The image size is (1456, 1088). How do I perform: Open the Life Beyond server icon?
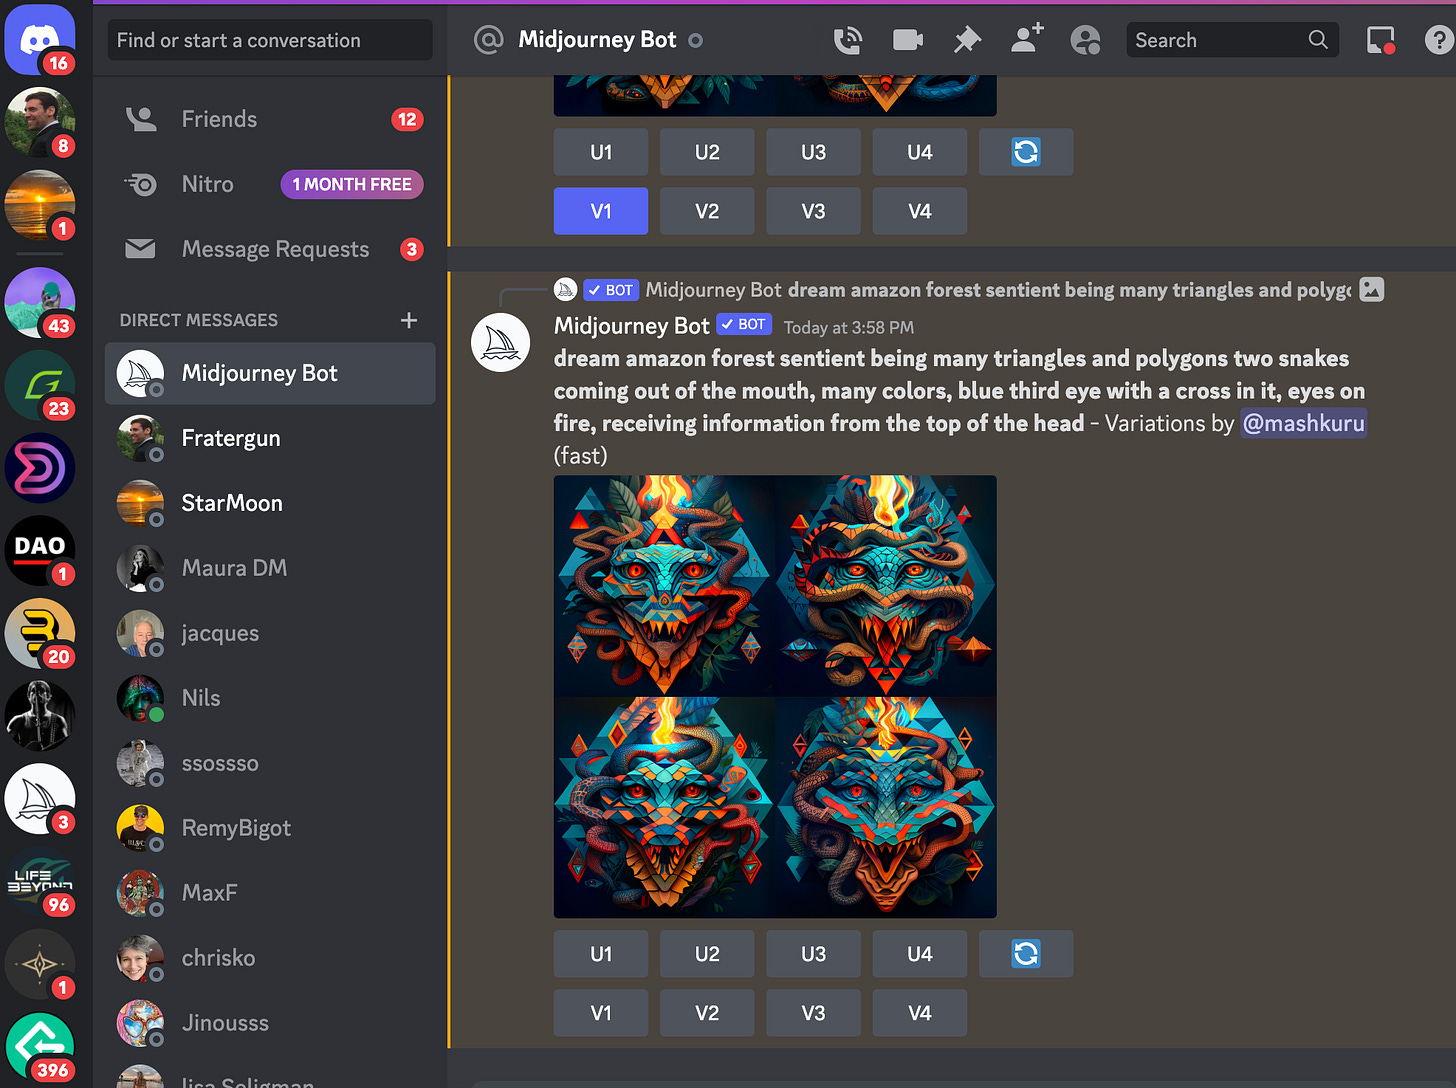40,882
